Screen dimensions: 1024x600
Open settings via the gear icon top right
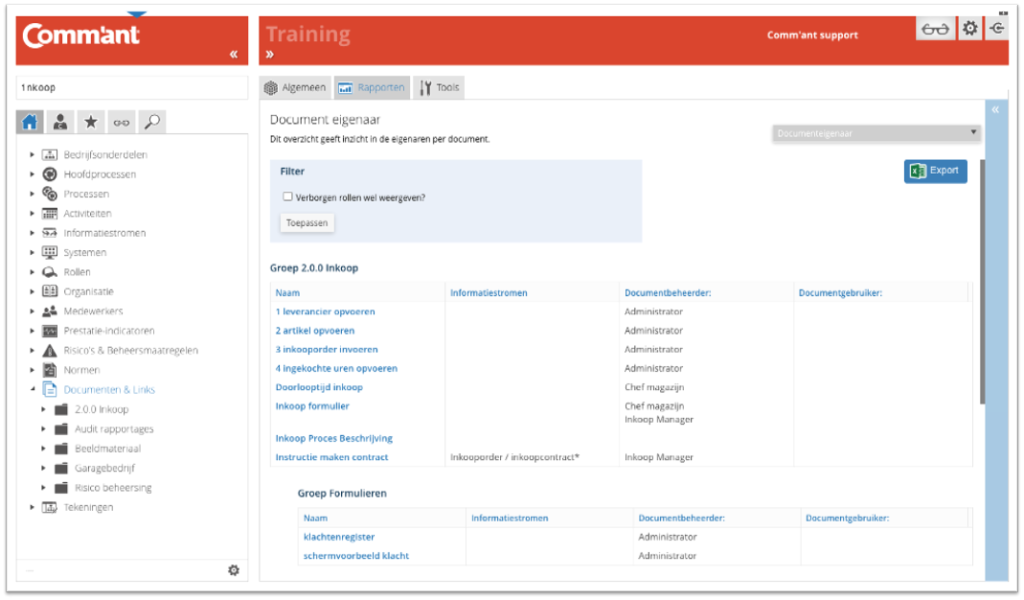[969, 28]
